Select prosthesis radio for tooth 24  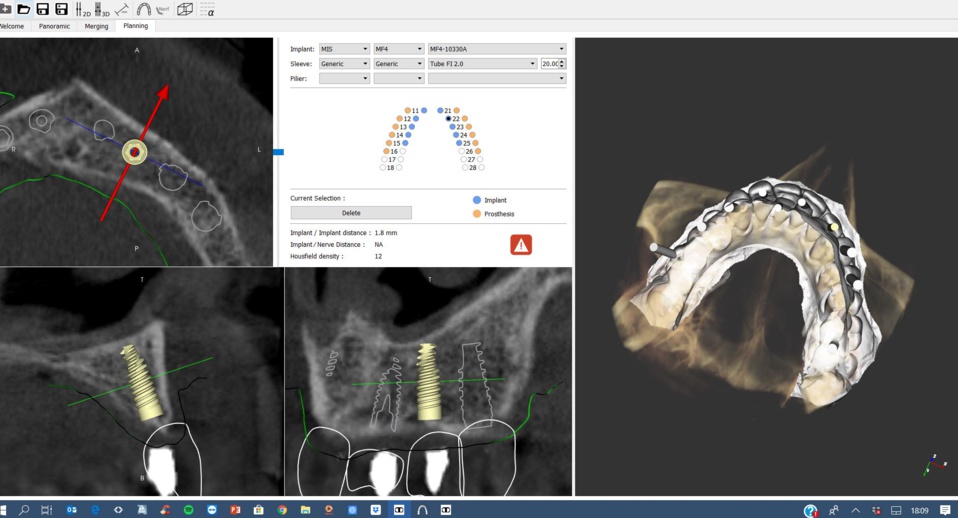(x=472, y=135)
